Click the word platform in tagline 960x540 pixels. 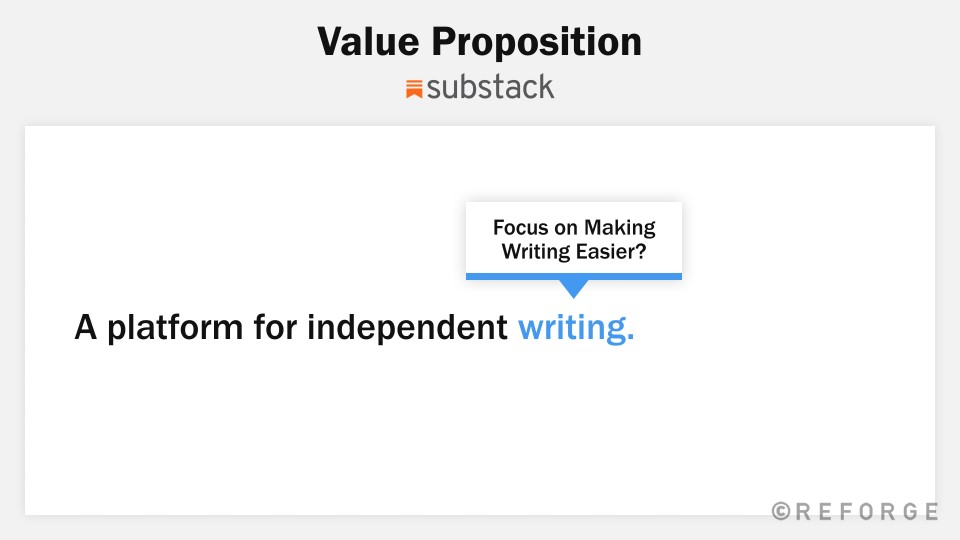[175, 328]
